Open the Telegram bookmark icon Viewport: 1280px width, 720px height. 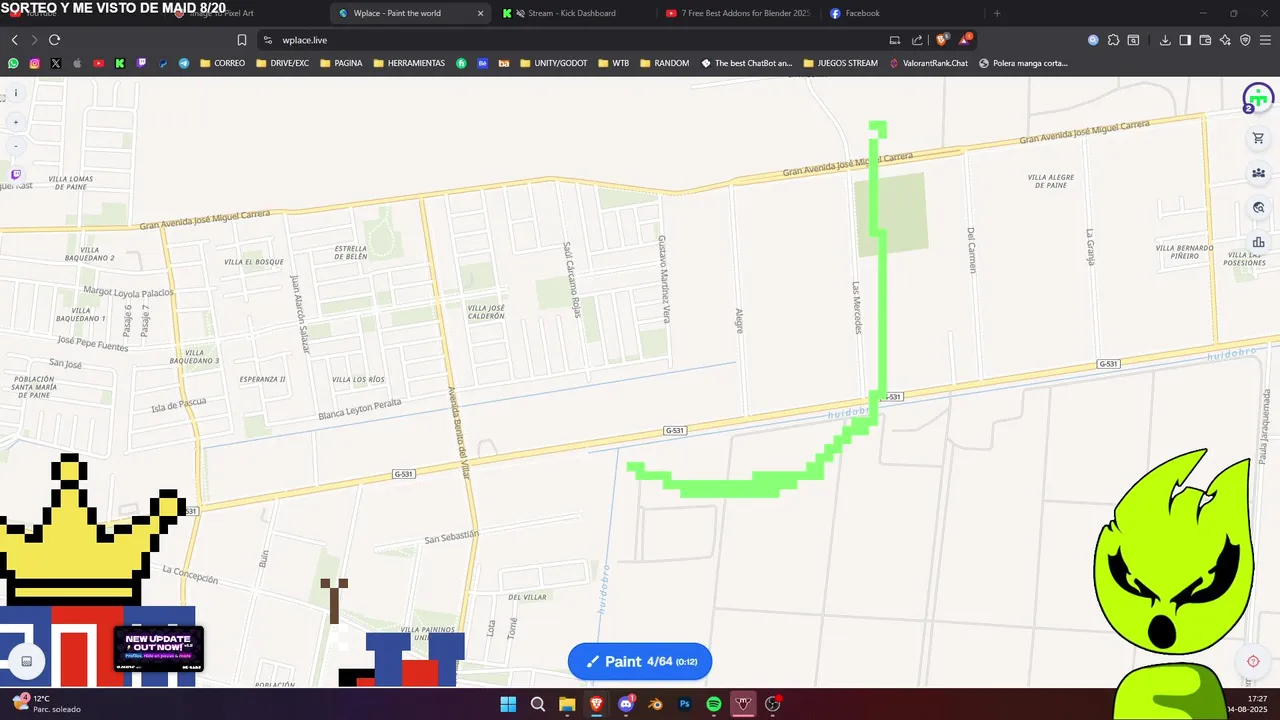pos(184,63)
